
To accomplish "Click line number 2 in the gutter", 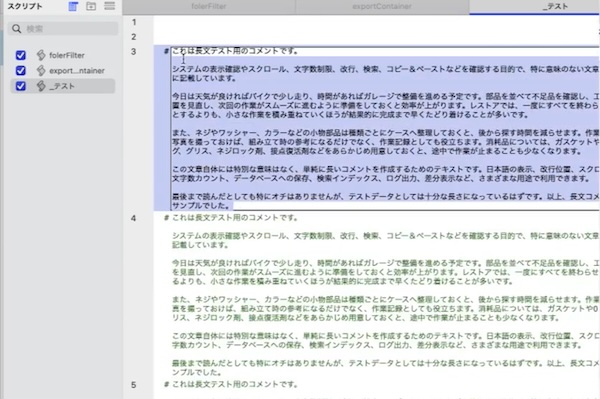I will (134, 37).
